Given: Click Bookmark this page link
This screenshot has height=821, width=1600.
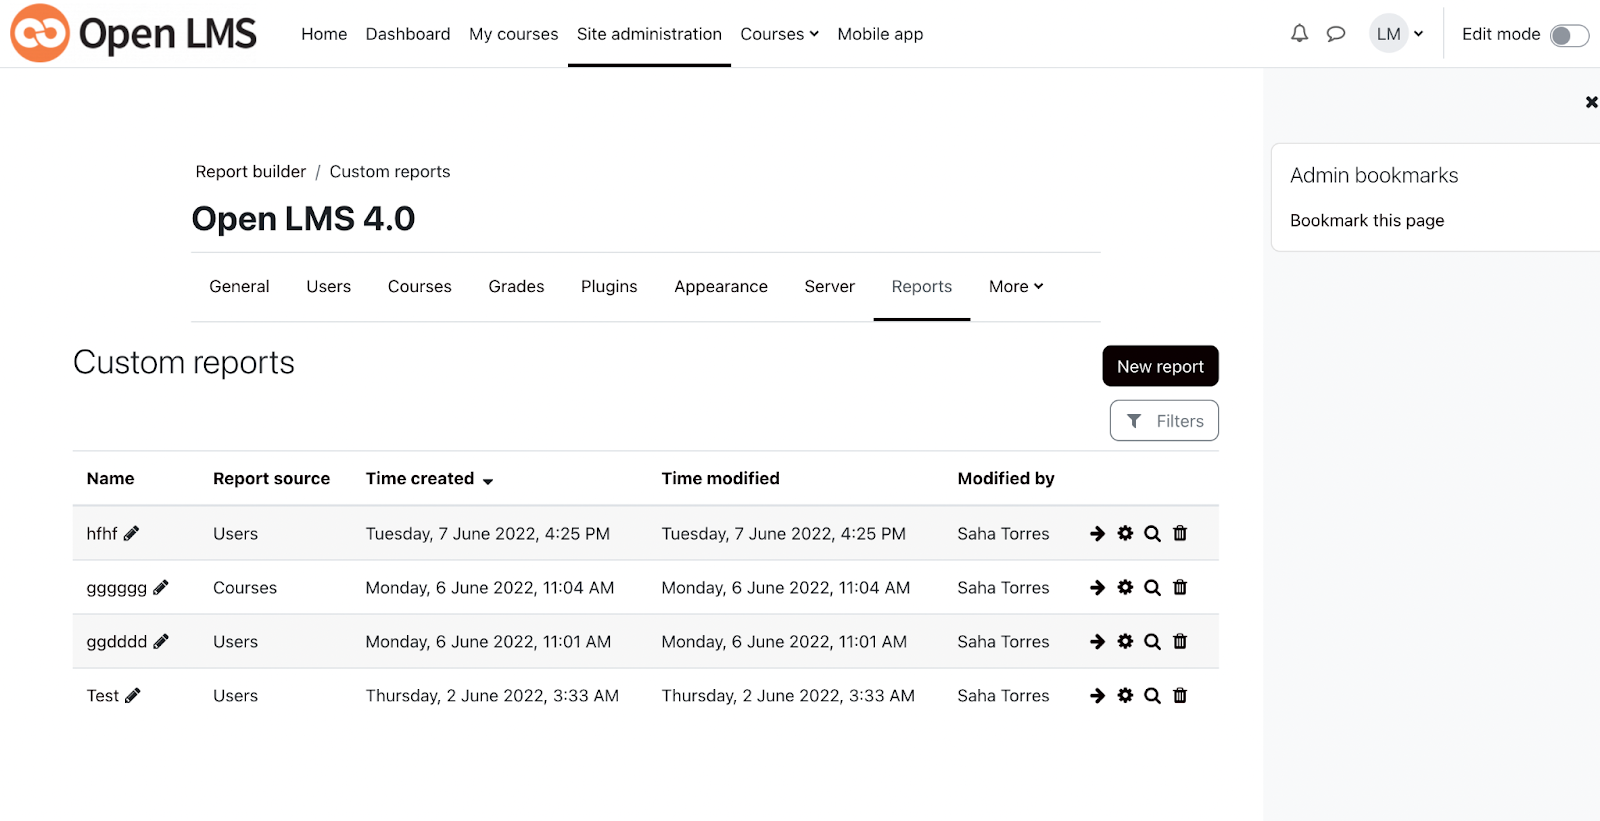Looking at the screenshot, I should click(1367, 221).
